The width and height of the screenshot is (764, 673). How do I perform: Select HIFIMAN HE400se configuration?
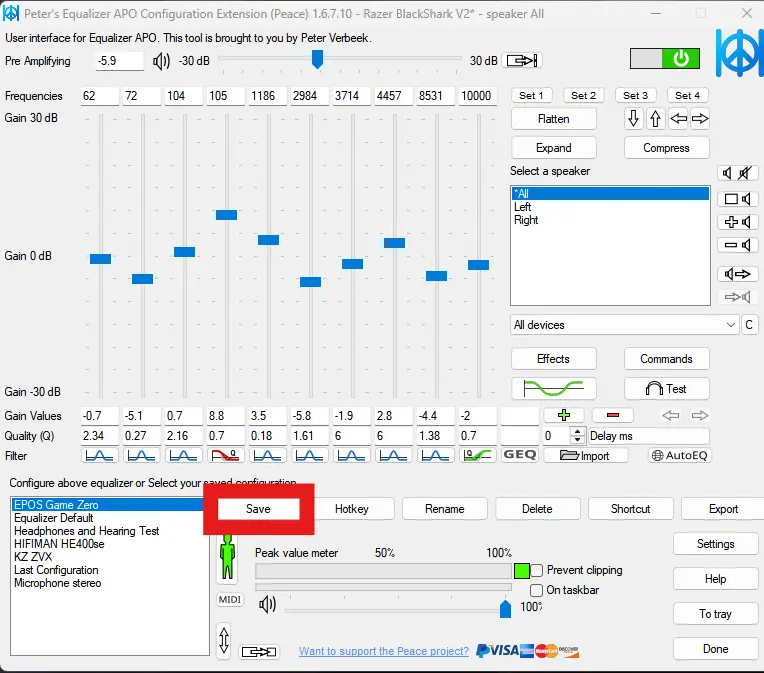59,544
